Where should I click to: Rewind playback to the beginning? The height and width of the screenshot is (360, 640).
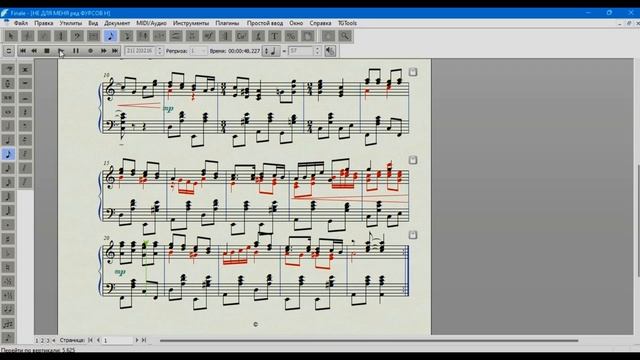[23, 51]
